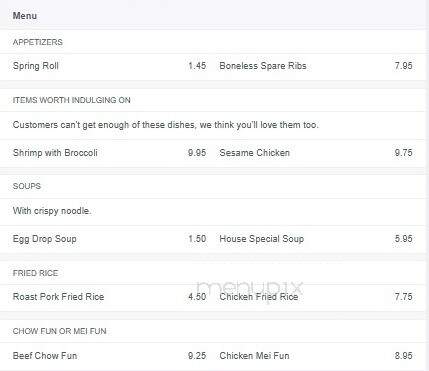
Task: Select Beef Chow Fun
Action: (45, 356)
